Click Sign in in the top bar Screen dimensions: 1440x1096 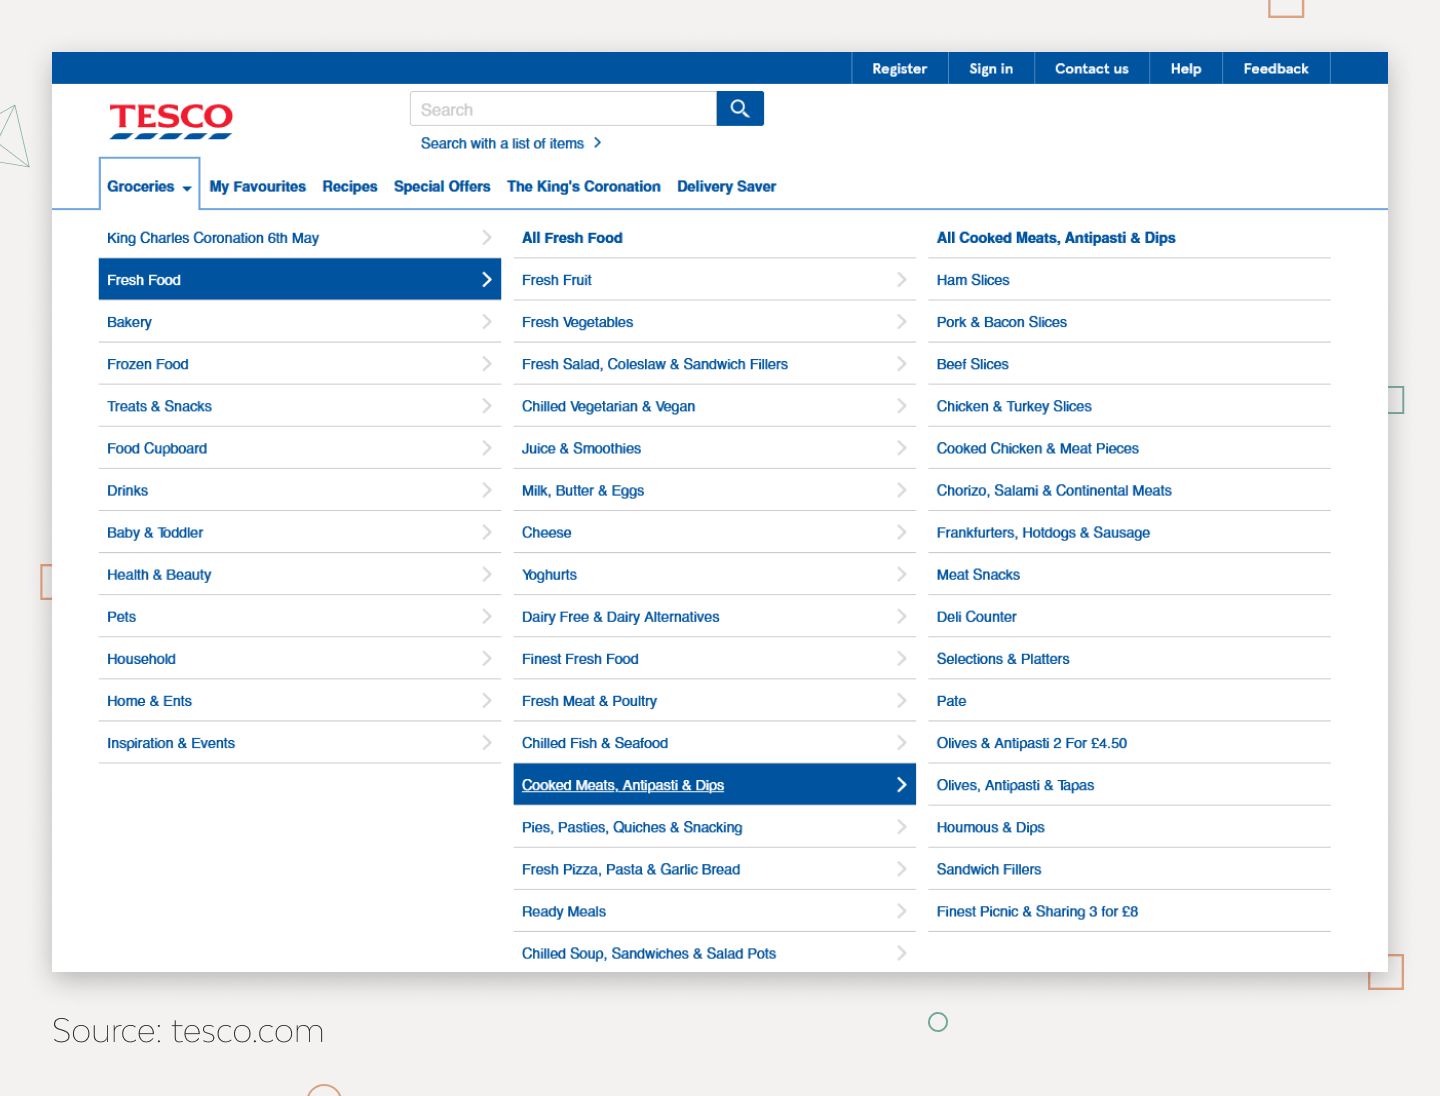point(991,69)
